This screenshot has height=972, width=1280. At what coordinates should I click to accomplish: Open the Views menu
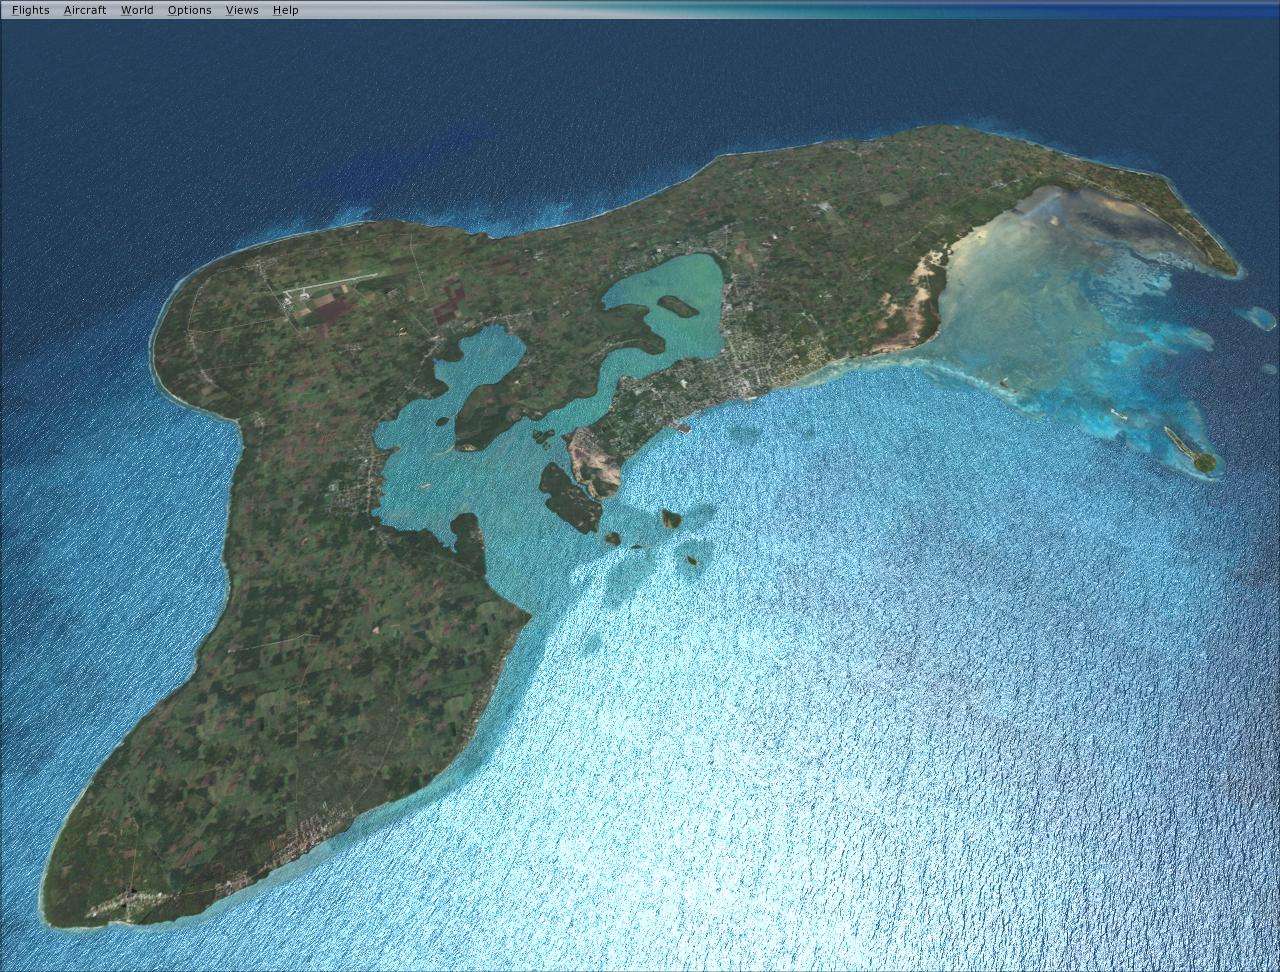[242, 10]
